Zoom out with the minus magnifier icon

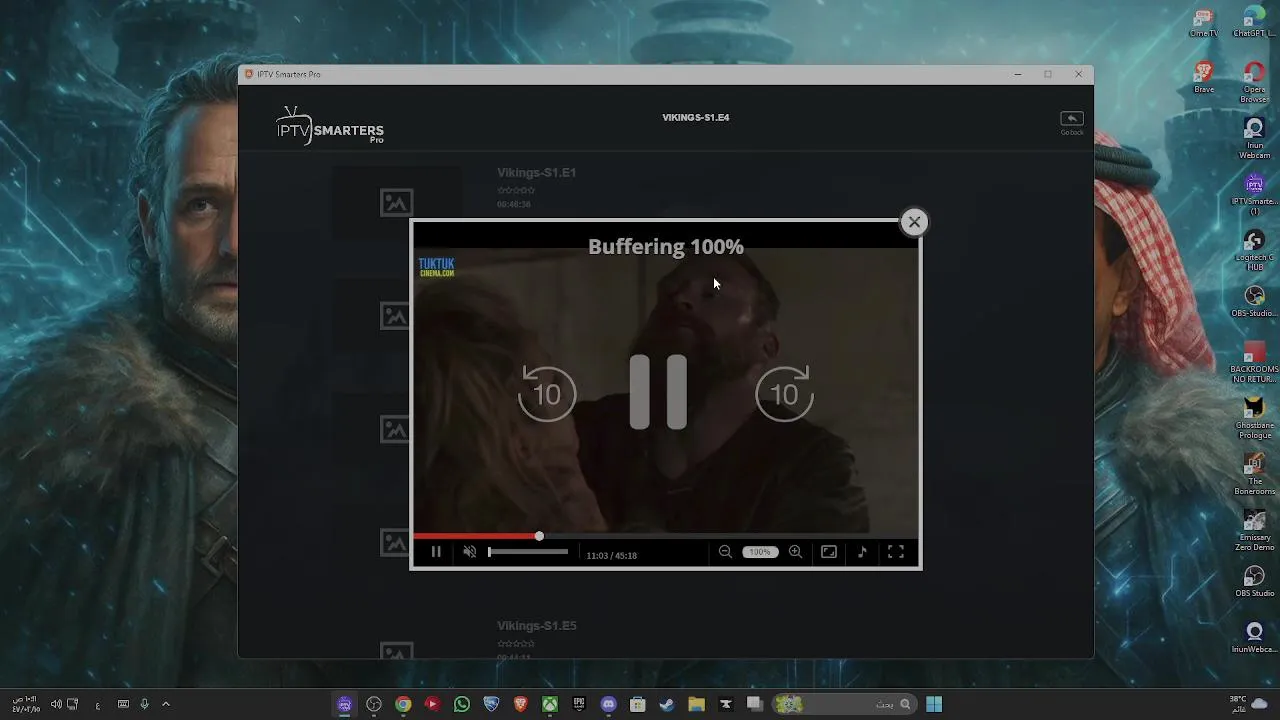(725, 552)
